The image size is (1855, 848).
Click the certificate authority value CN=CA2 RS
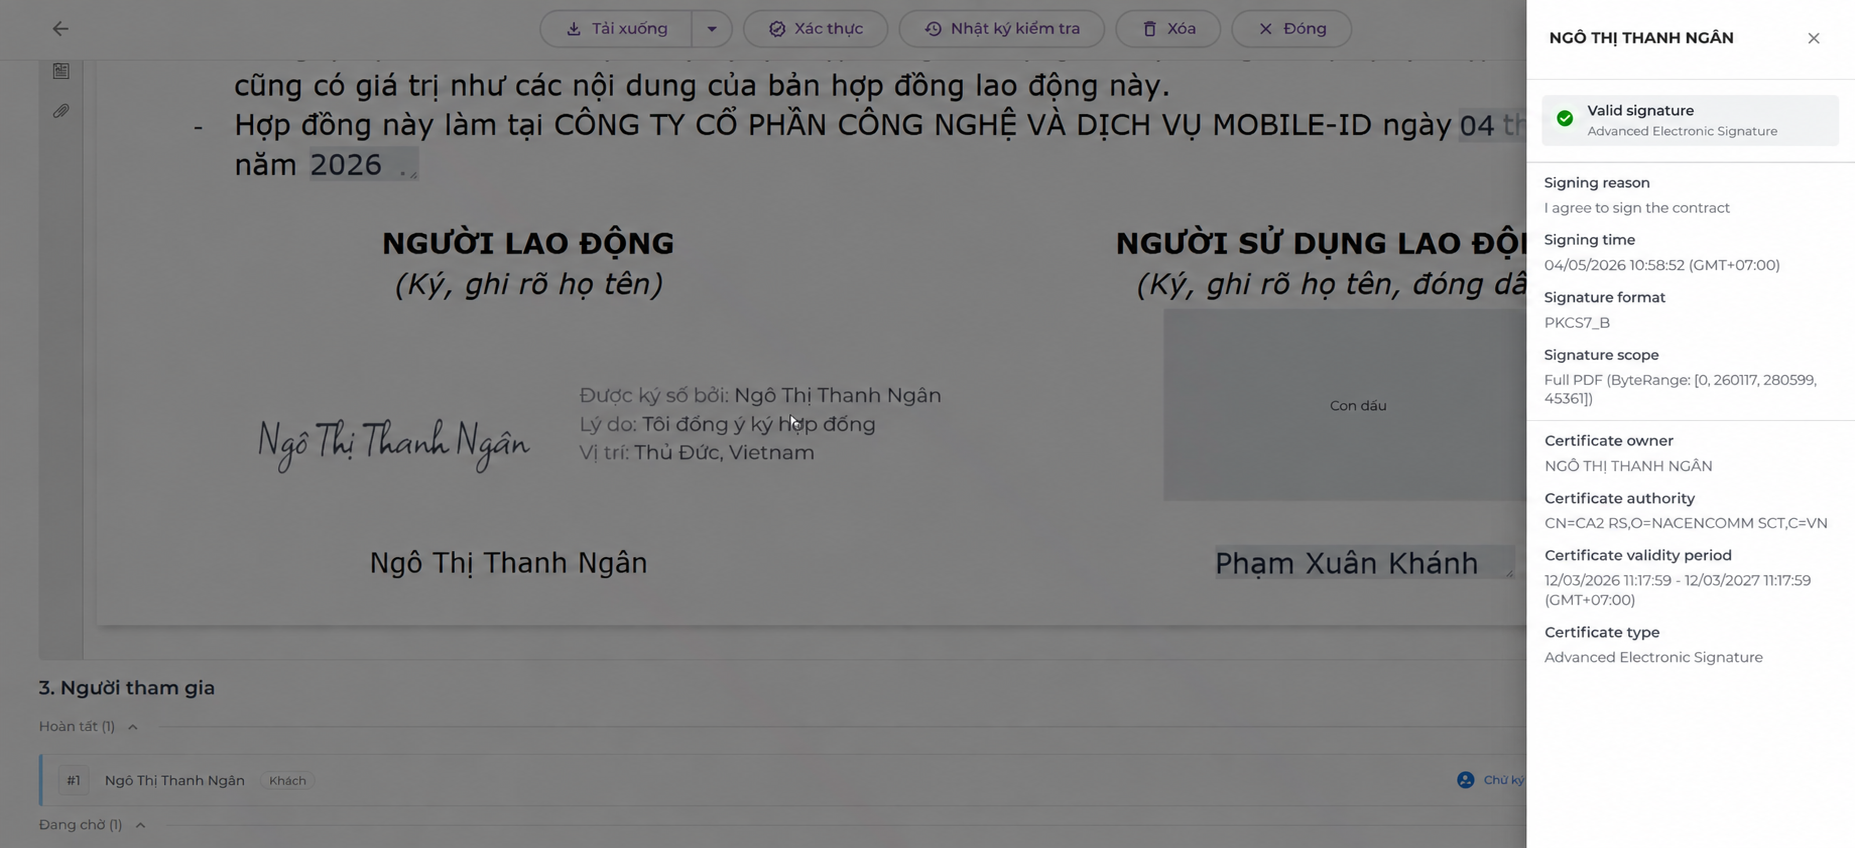1686,523
